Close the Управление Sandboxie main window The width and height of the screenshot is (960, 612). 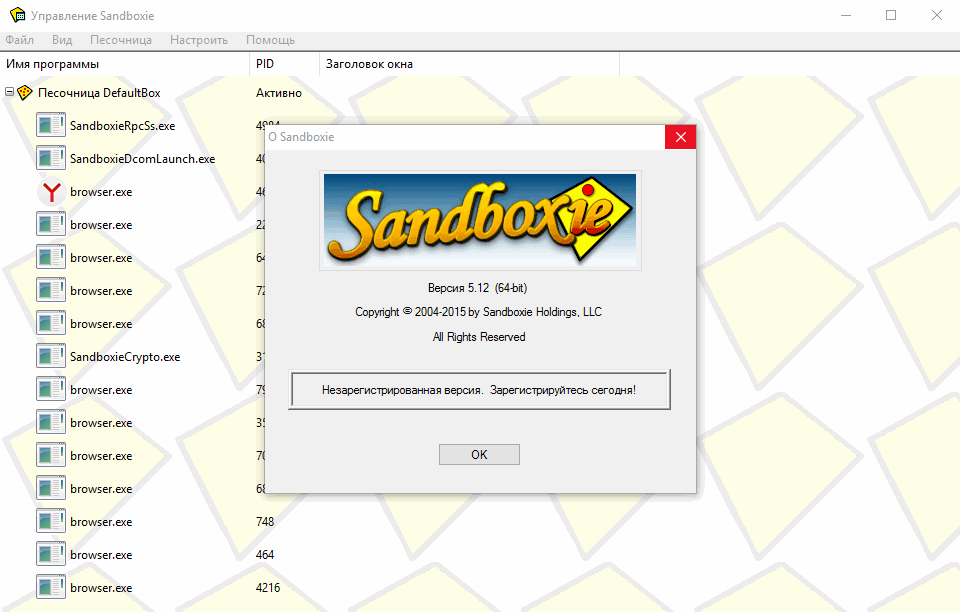pyautogui.click(x=937, y=15)
